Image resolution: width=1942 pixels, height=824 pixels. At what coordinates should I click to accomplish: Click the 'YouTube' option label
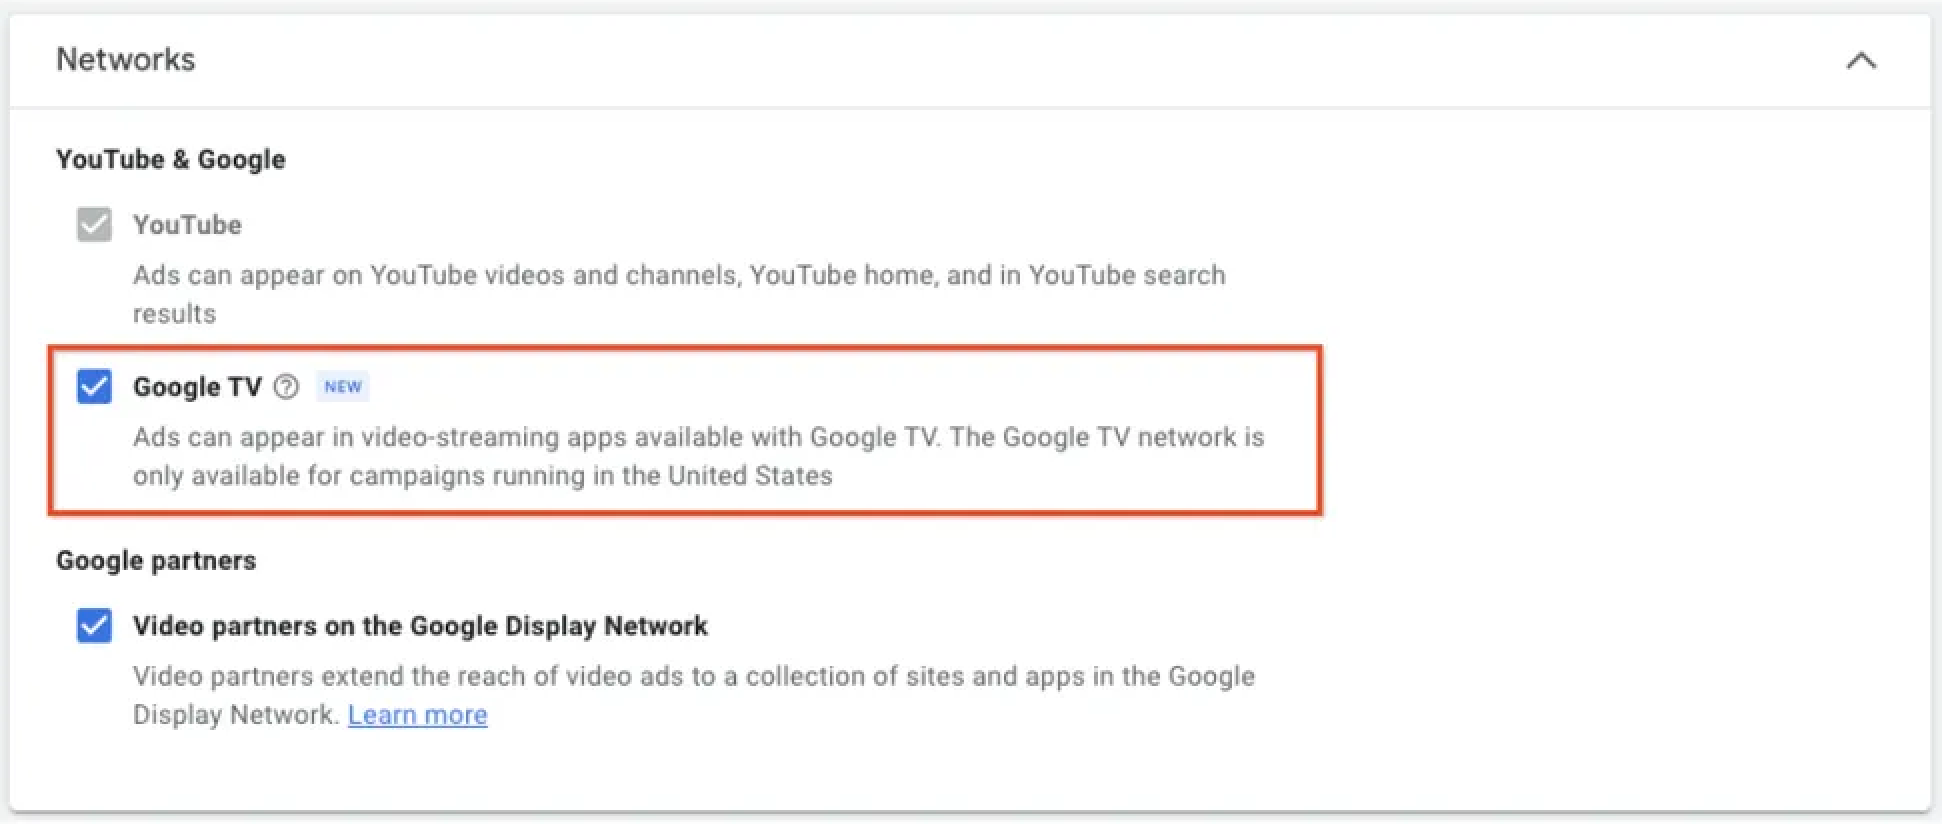tap(187, 225)
